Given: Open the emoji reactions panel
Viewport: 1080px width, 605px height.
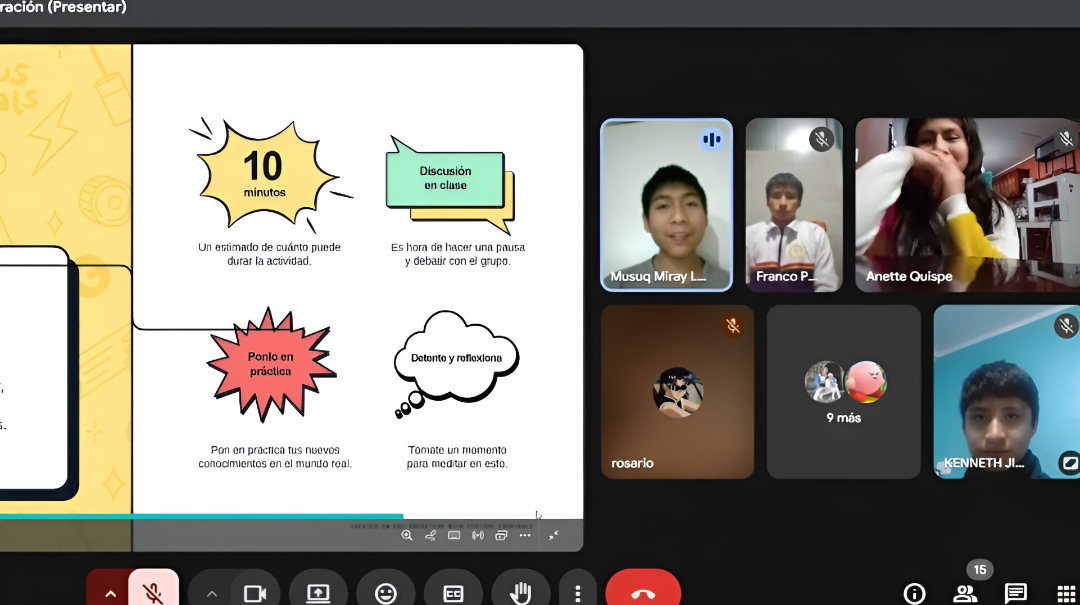Looking at the screenshot, I should point(385,592).
